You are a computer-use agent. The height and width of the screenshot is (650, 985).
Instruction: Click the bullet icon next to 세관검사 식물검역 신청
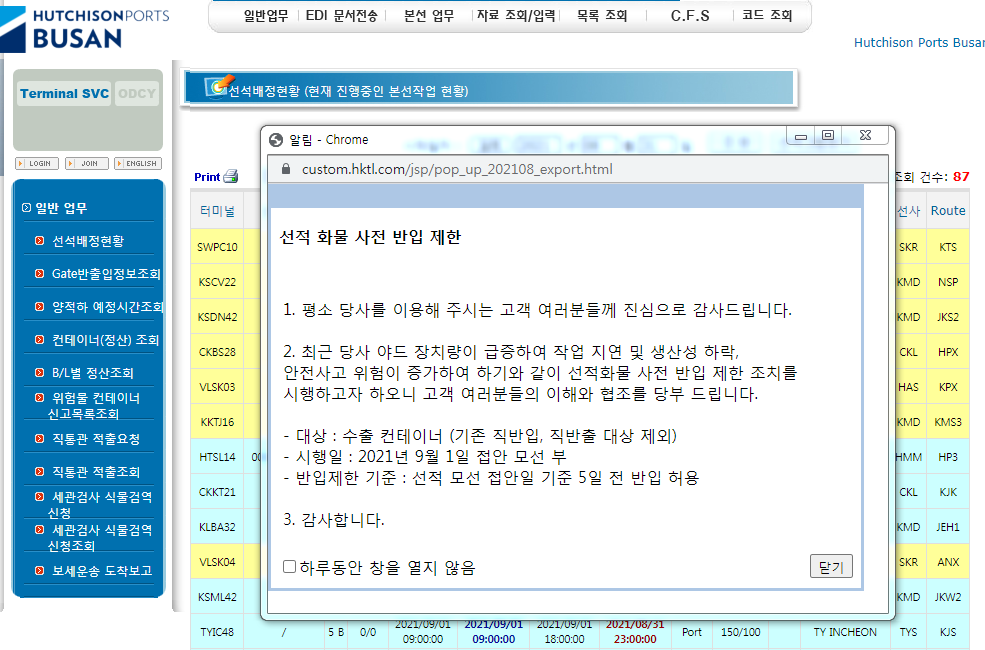[40, 497]
